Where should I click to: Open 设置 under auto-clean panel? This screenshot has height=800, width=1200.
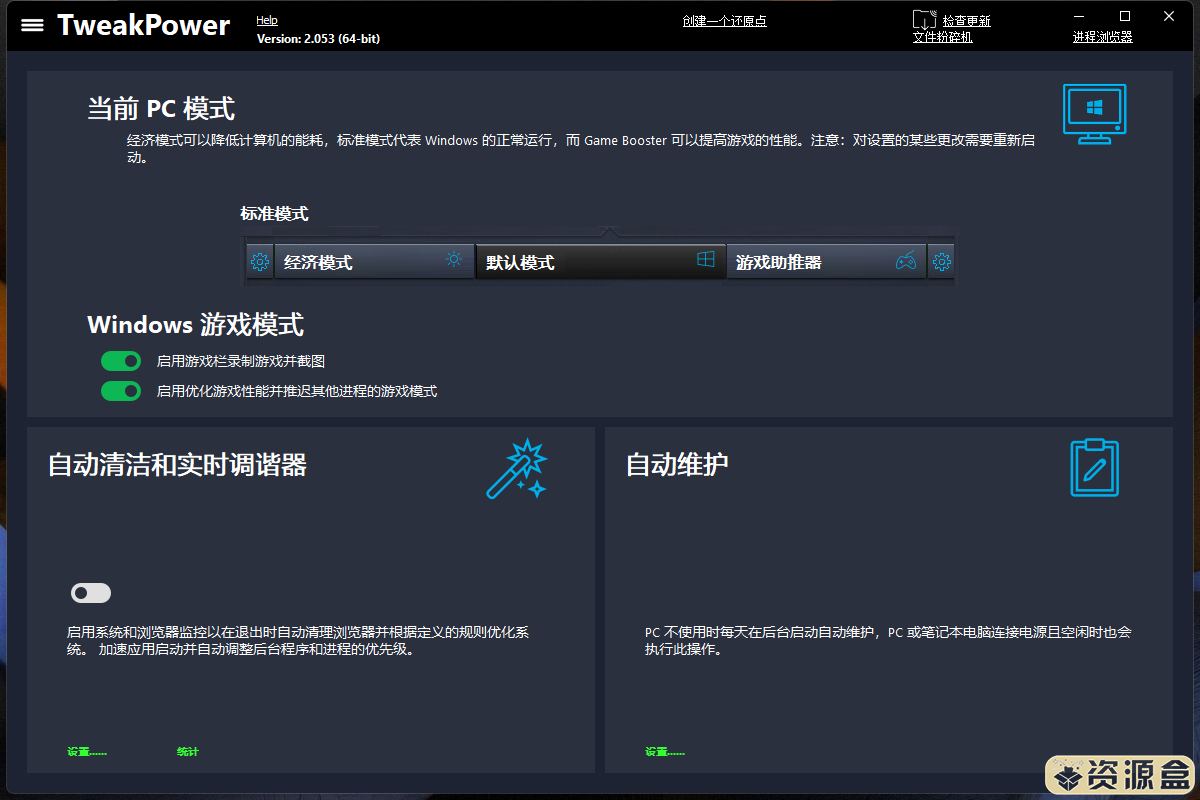[87, 752]
